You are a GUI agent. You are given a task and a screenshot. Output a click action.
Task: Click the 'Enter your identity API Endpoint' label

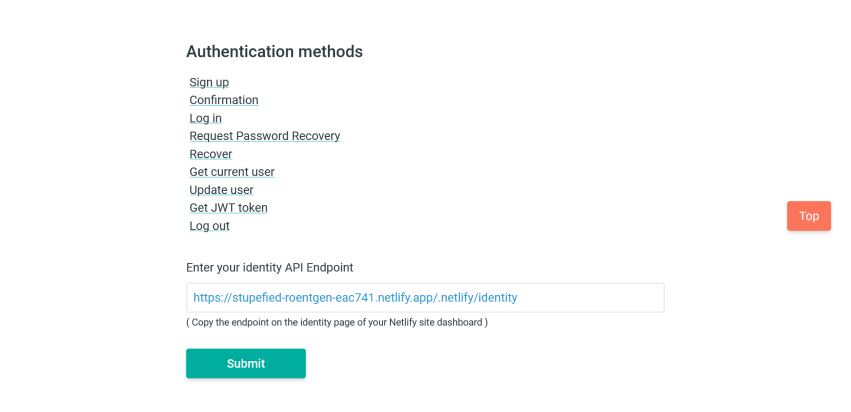pos(270,268)
